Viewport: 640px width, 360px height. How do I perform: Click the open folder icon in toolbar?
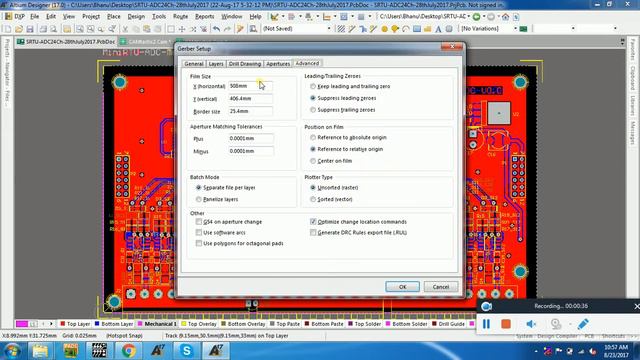pos(19,29)
